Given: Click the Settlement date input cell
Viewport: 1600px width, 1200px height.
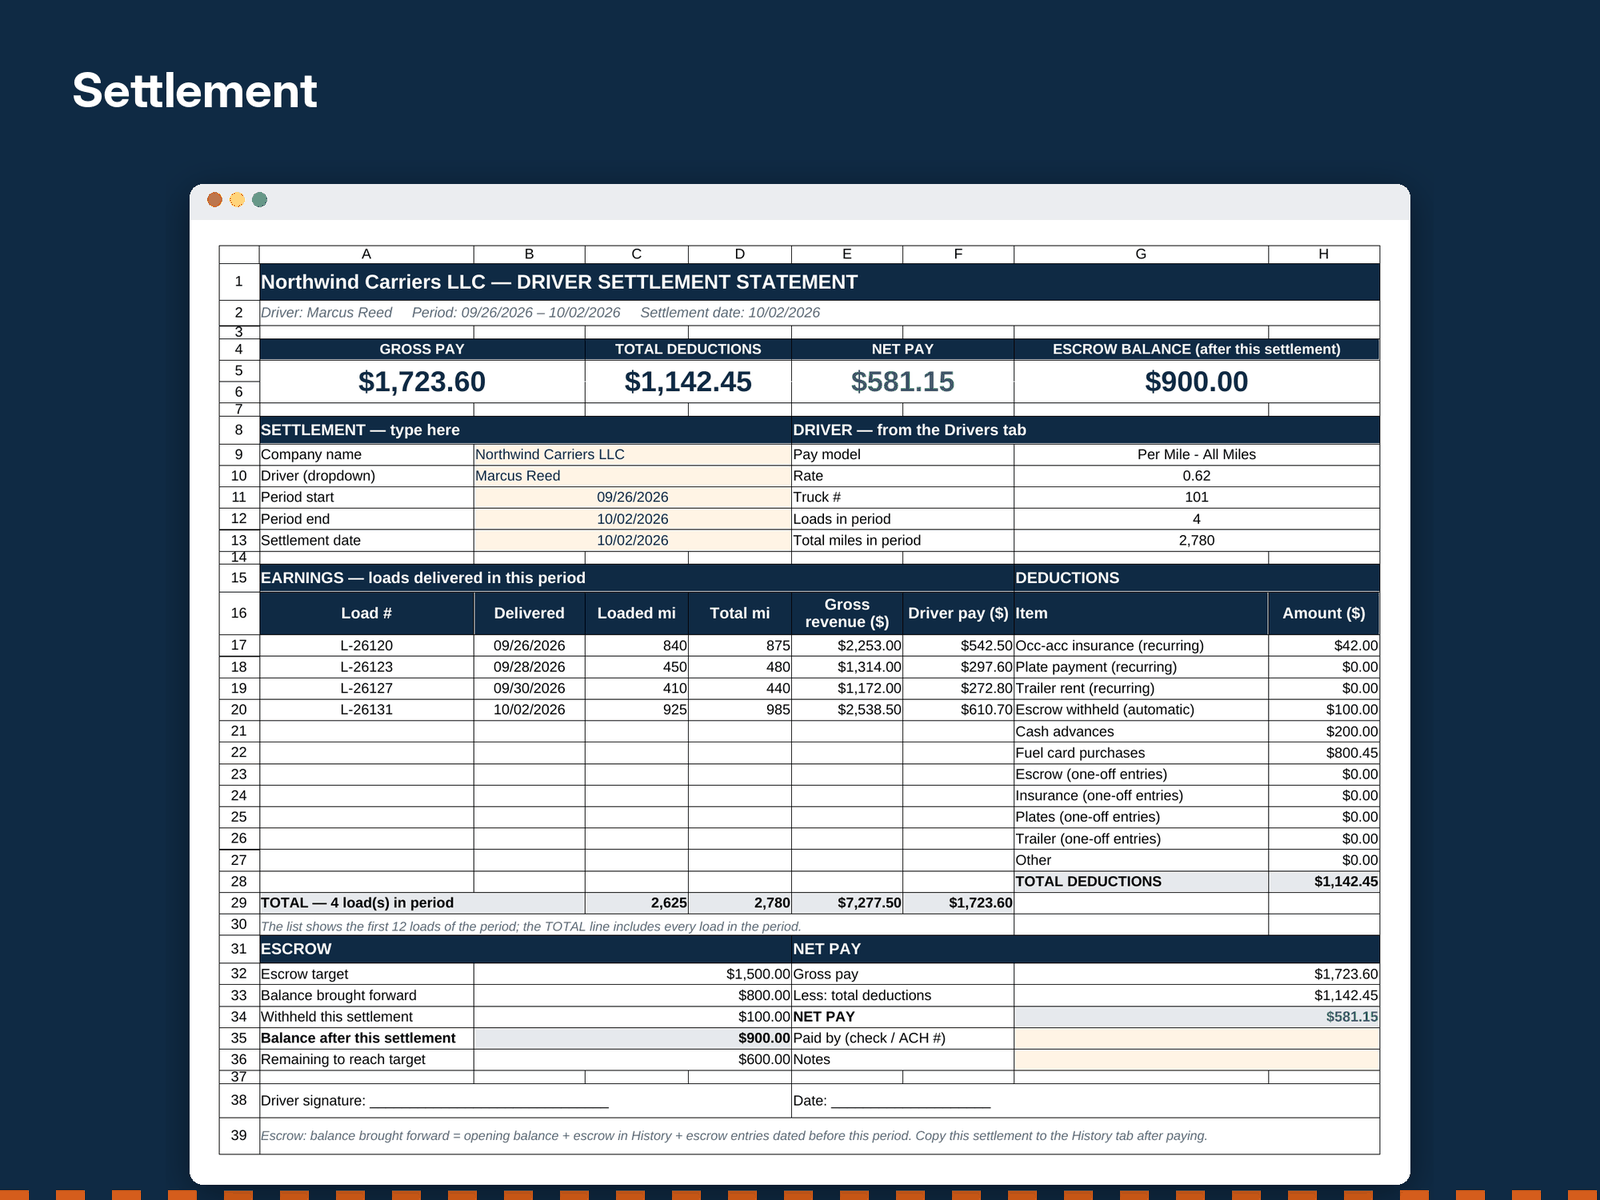Looking at the screenshot, I should click(x=632, y=540).
